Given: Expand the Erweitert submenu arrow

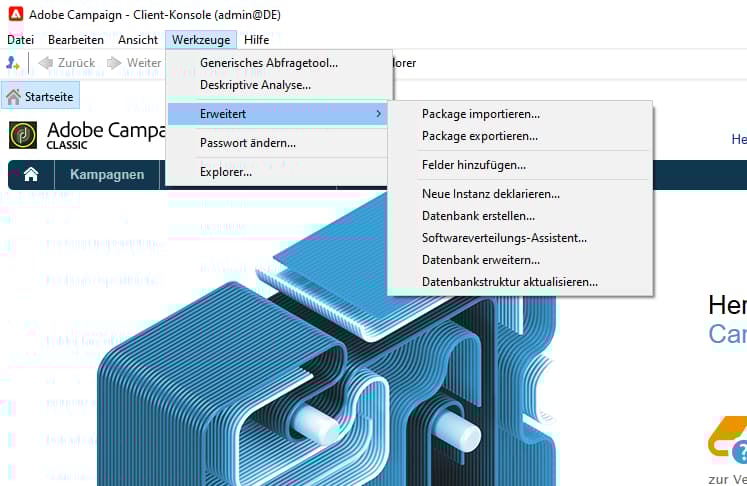Looking at the screenshot, I should [x=378, y=114].
